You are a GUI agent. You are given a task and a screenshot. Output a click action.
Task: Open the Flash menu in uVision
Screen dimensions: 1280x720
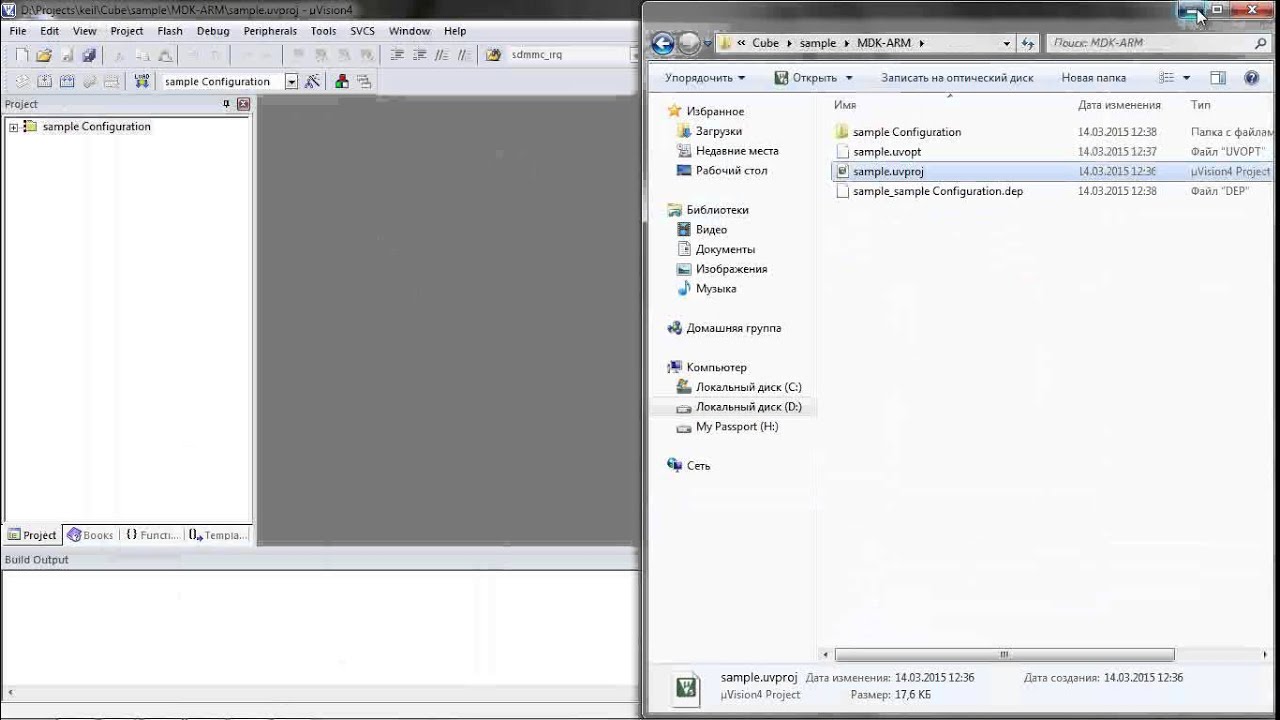pyautogui.click(x=170, y=31)
